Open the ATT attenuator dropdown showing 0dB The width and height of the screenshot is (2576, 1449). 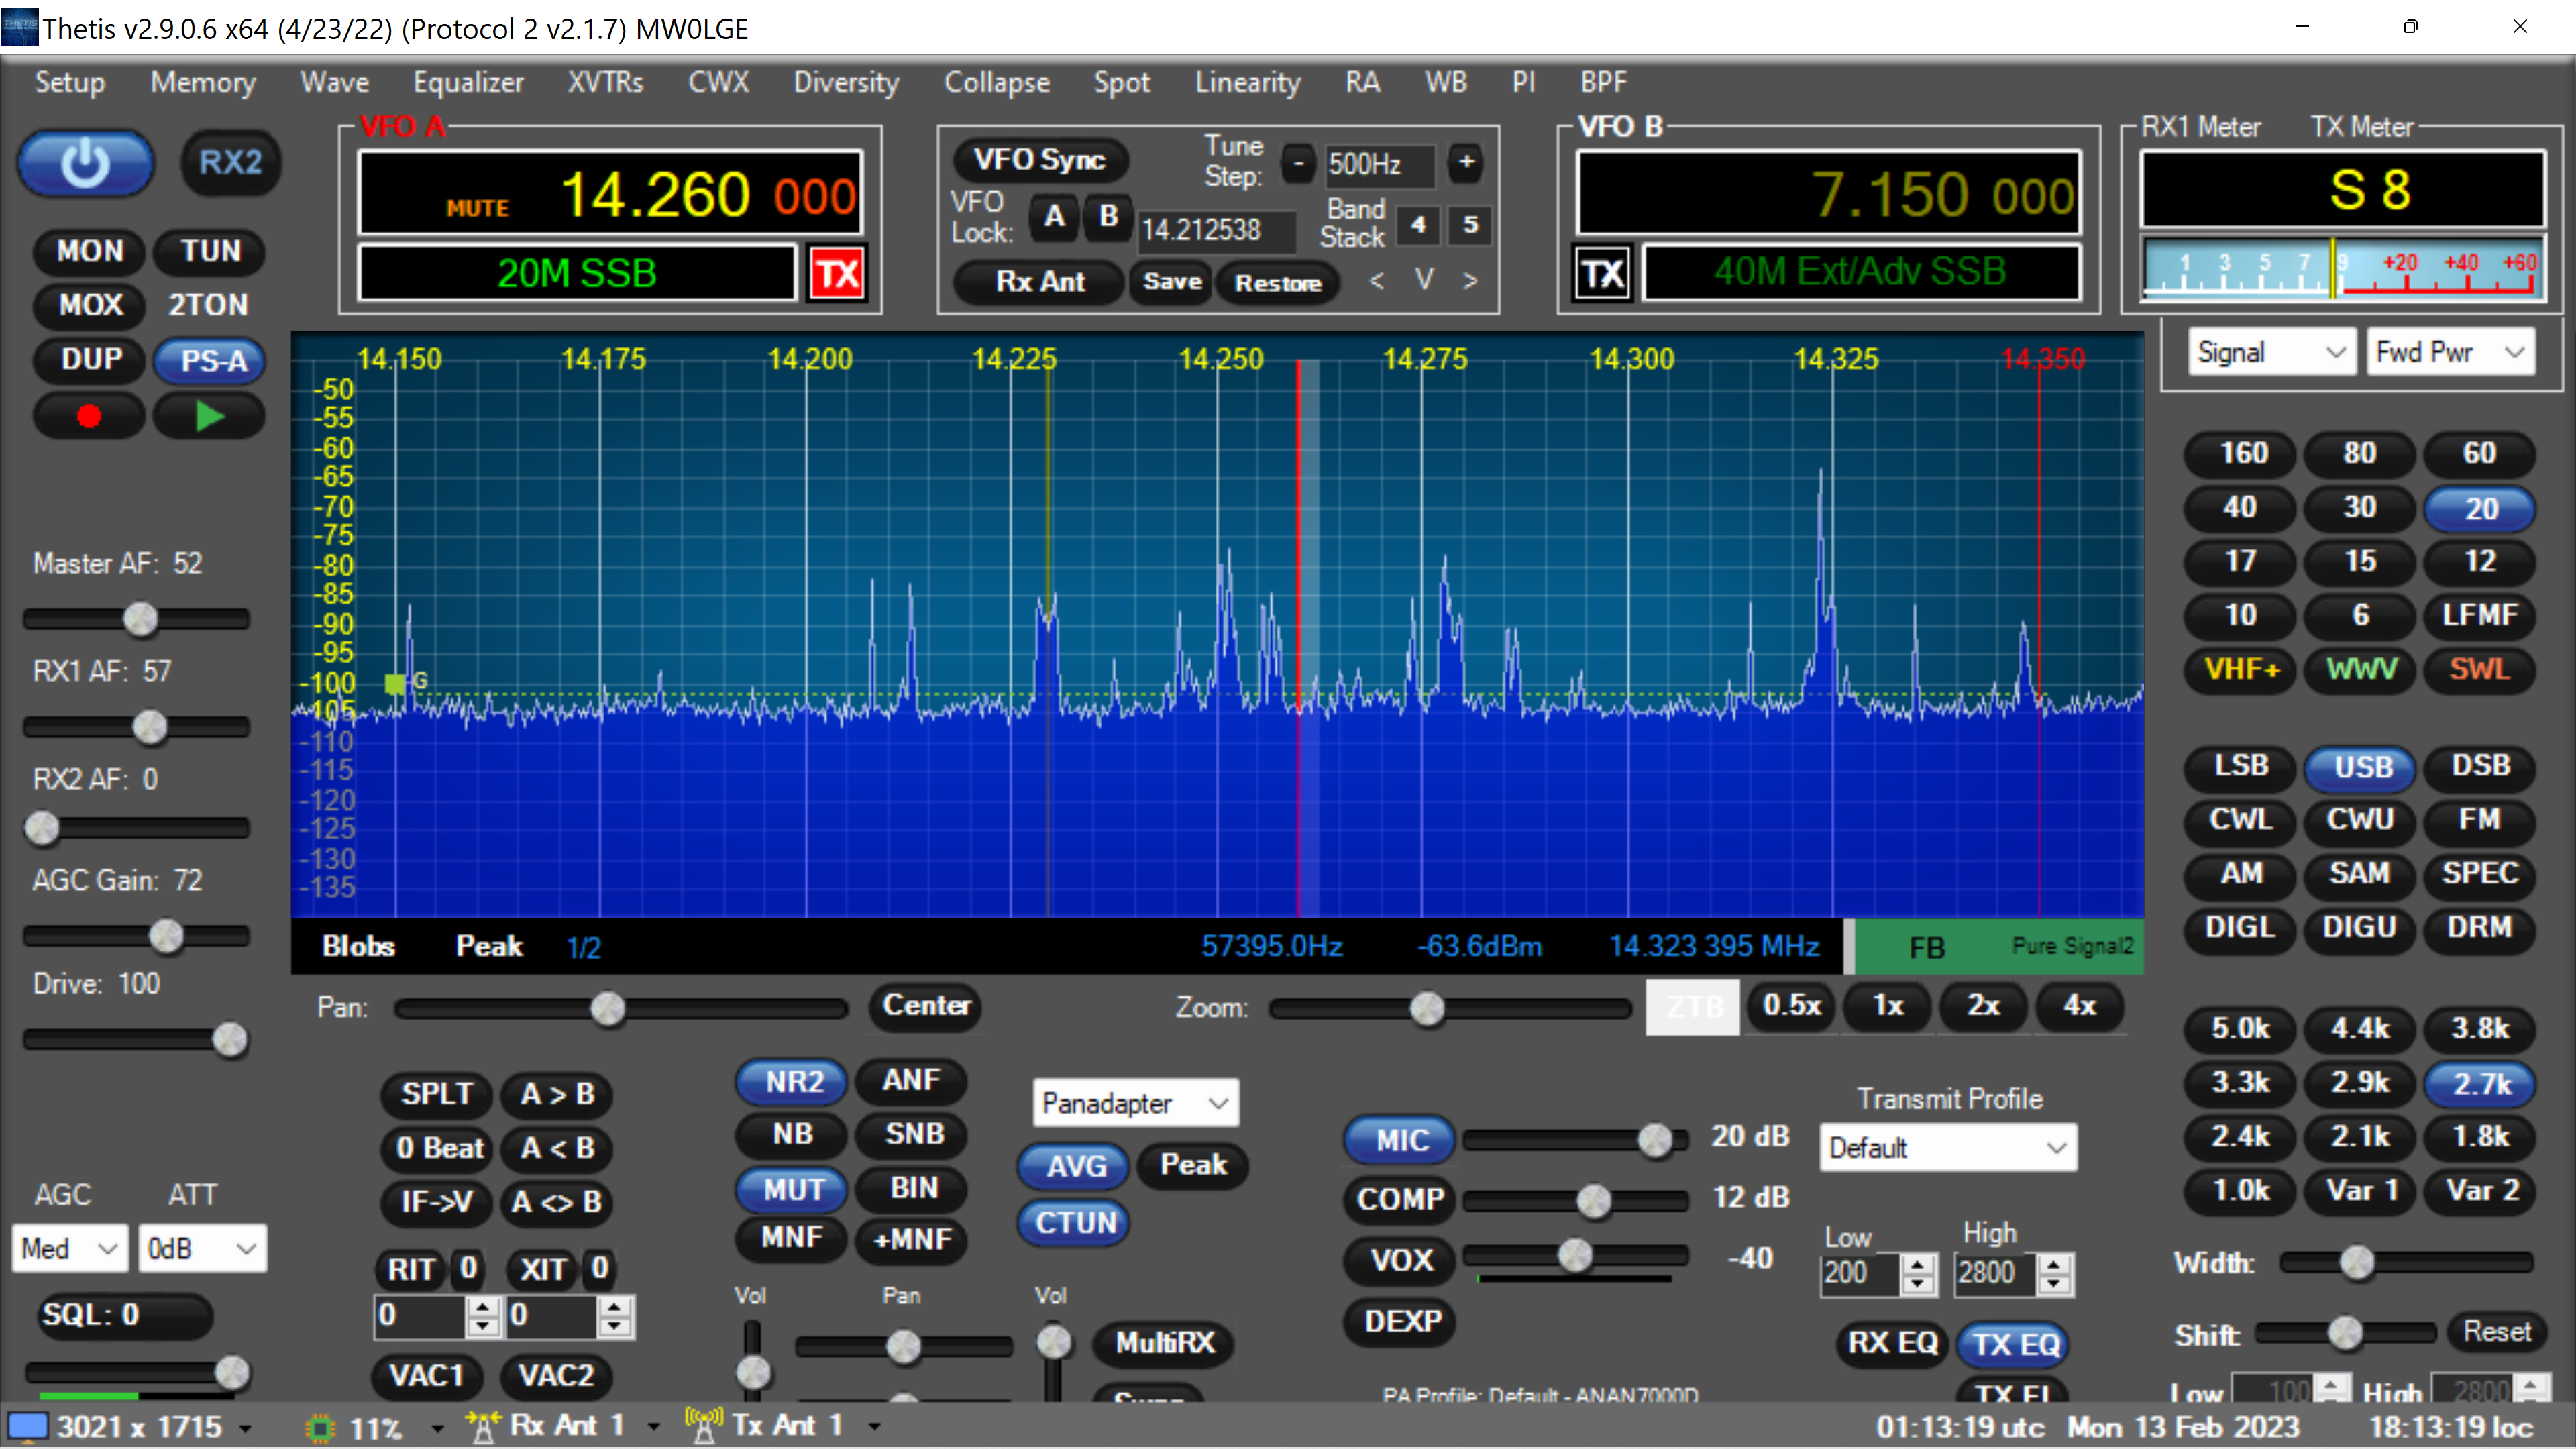pyautogui.click(x=202, y=1248)
